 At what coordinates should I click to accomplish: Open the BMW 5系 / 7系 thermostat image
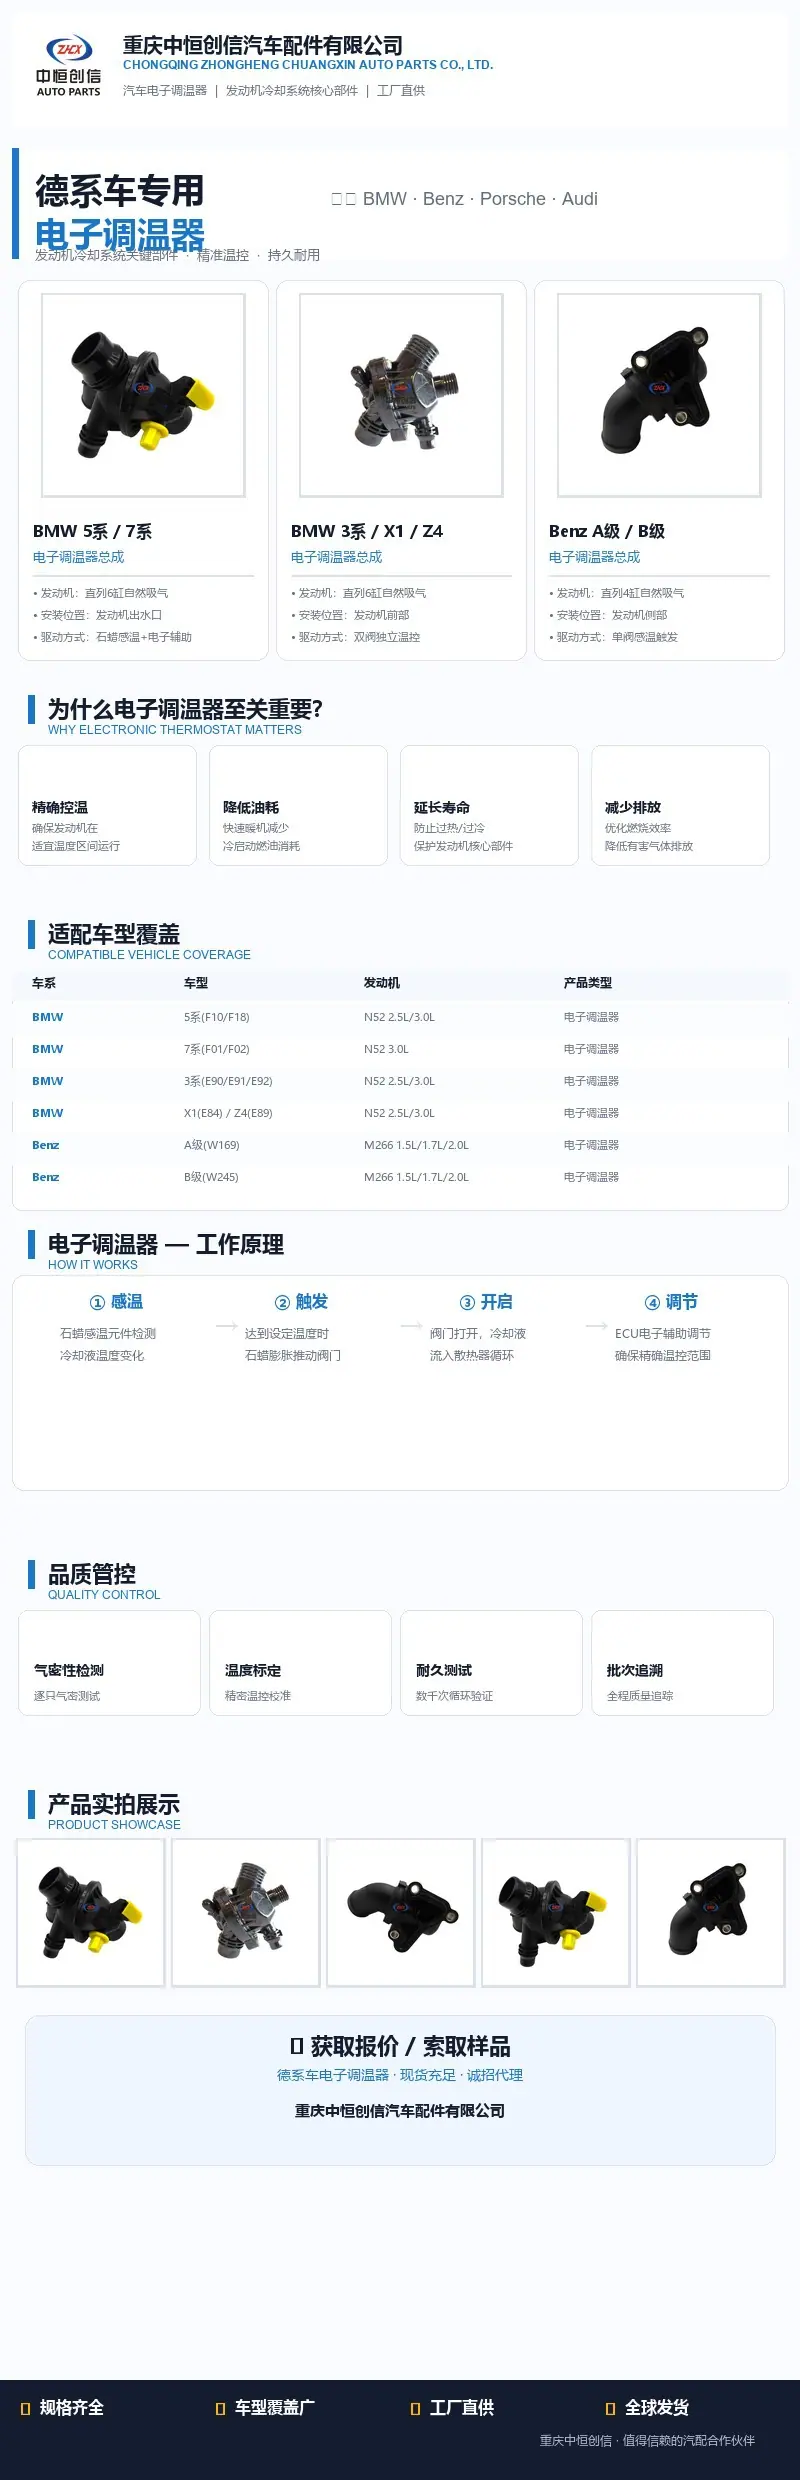tap(143, 395)
